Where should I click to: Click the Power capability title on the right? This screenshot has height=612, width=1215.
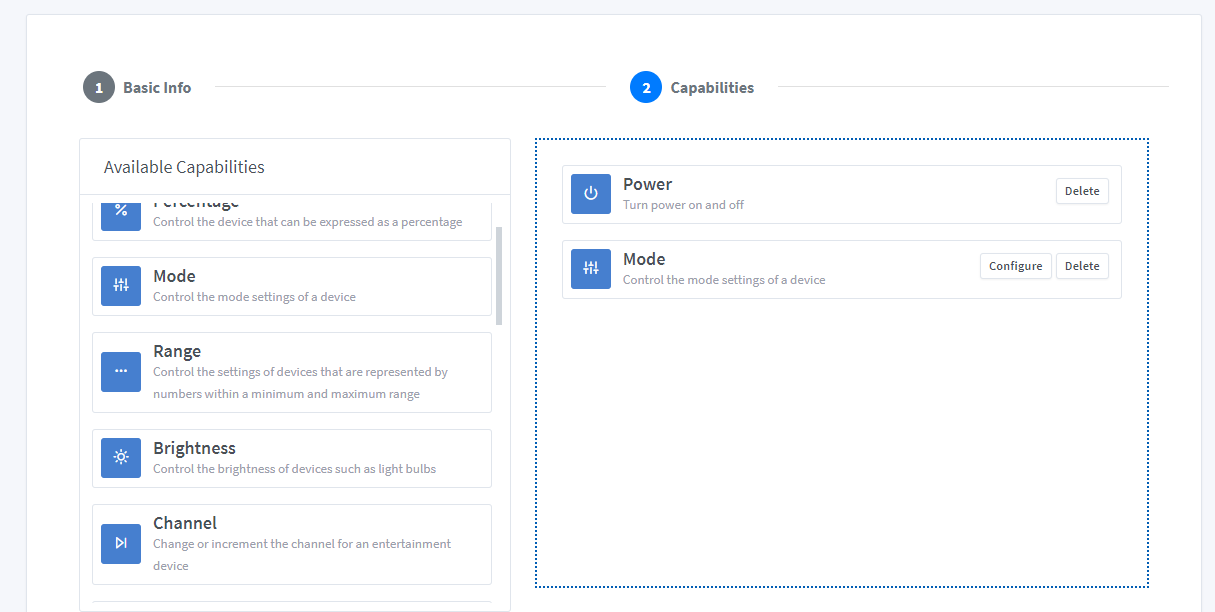click(x=647, y=184)
